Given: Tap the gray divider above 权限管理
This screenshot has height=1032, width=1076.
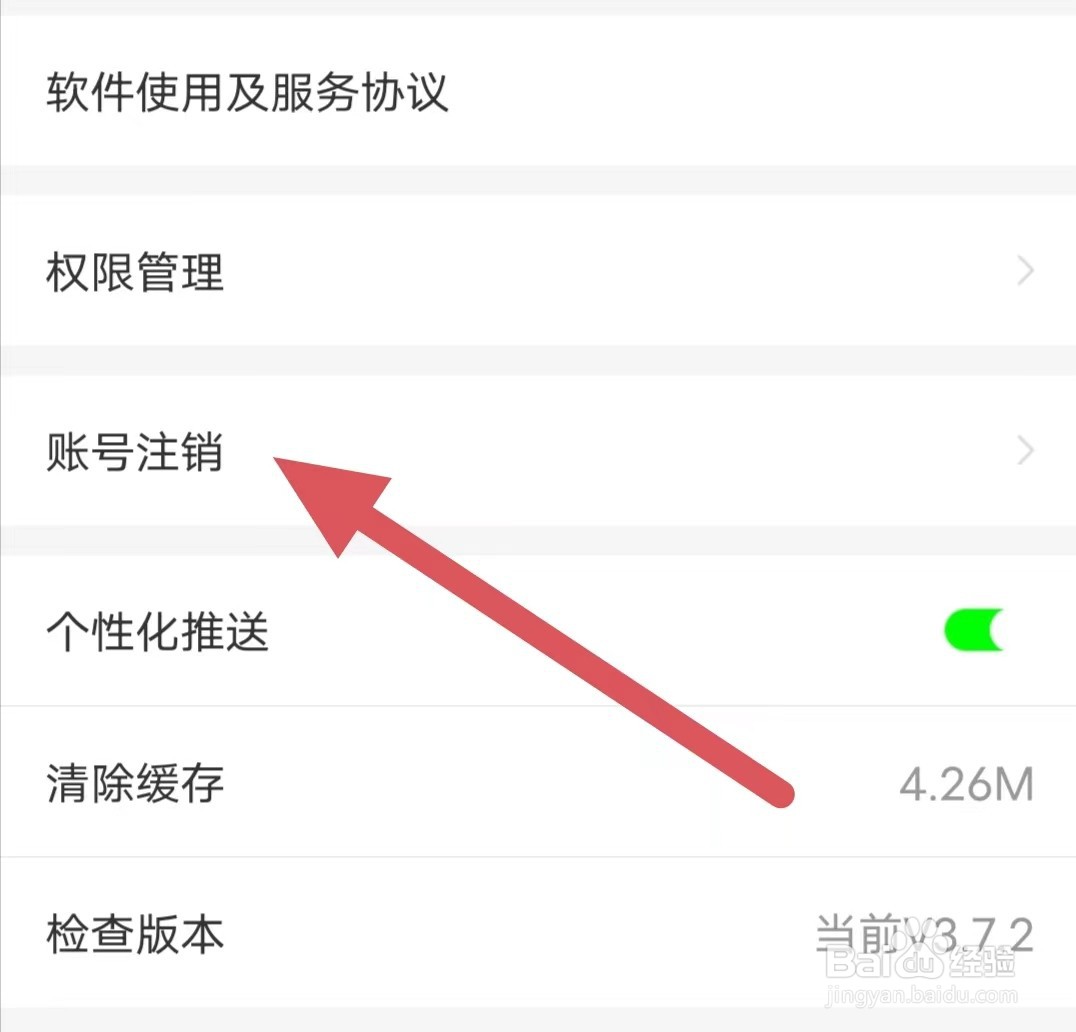Looking at the screenshot, I should click(x=538, y=180).
